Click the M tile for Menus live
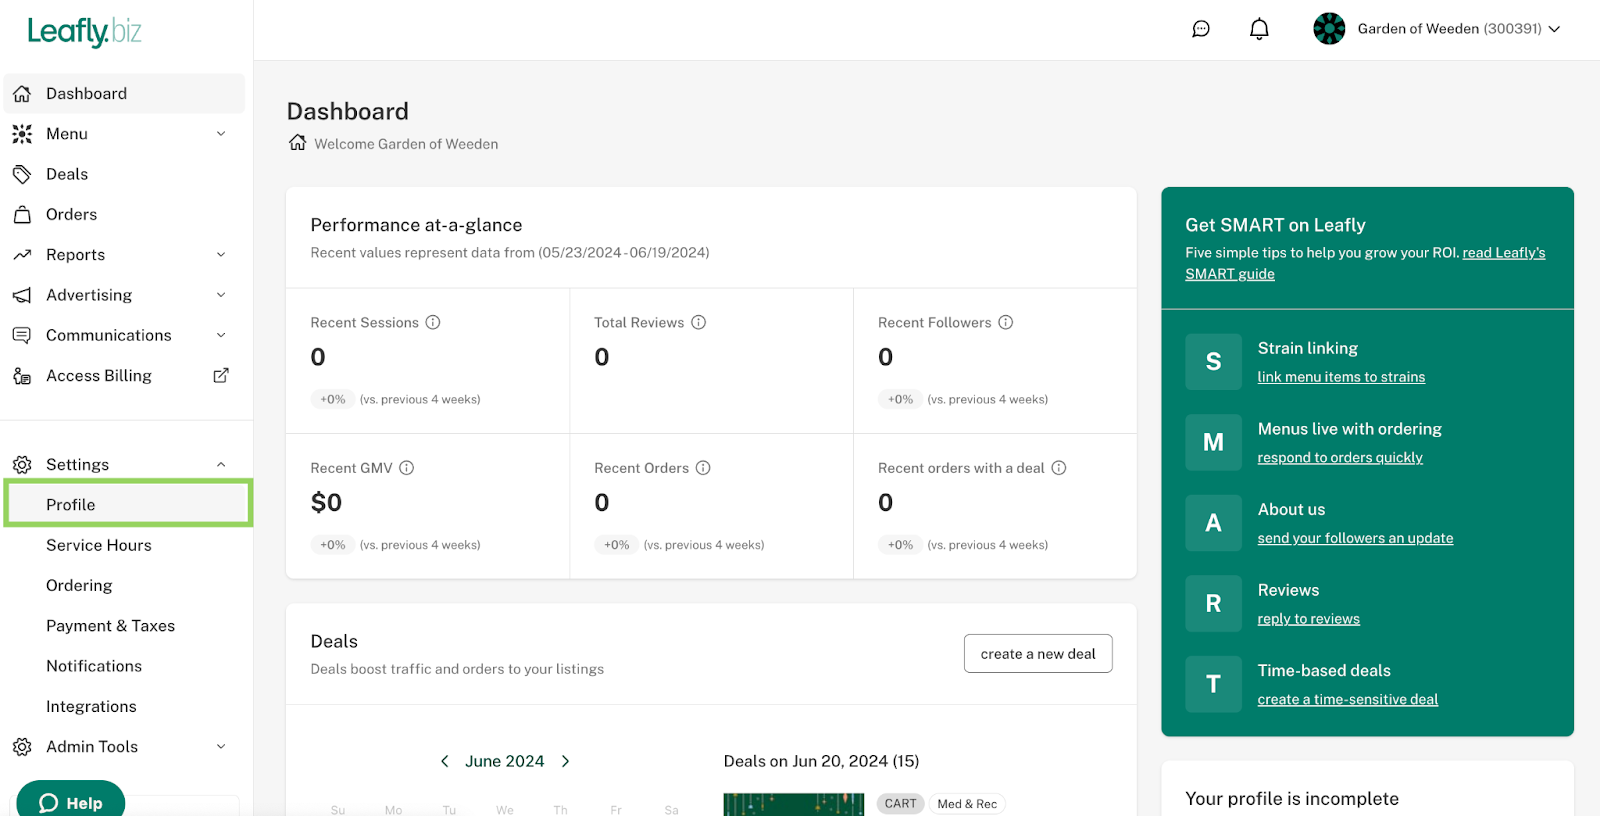 coord(1213,442)
